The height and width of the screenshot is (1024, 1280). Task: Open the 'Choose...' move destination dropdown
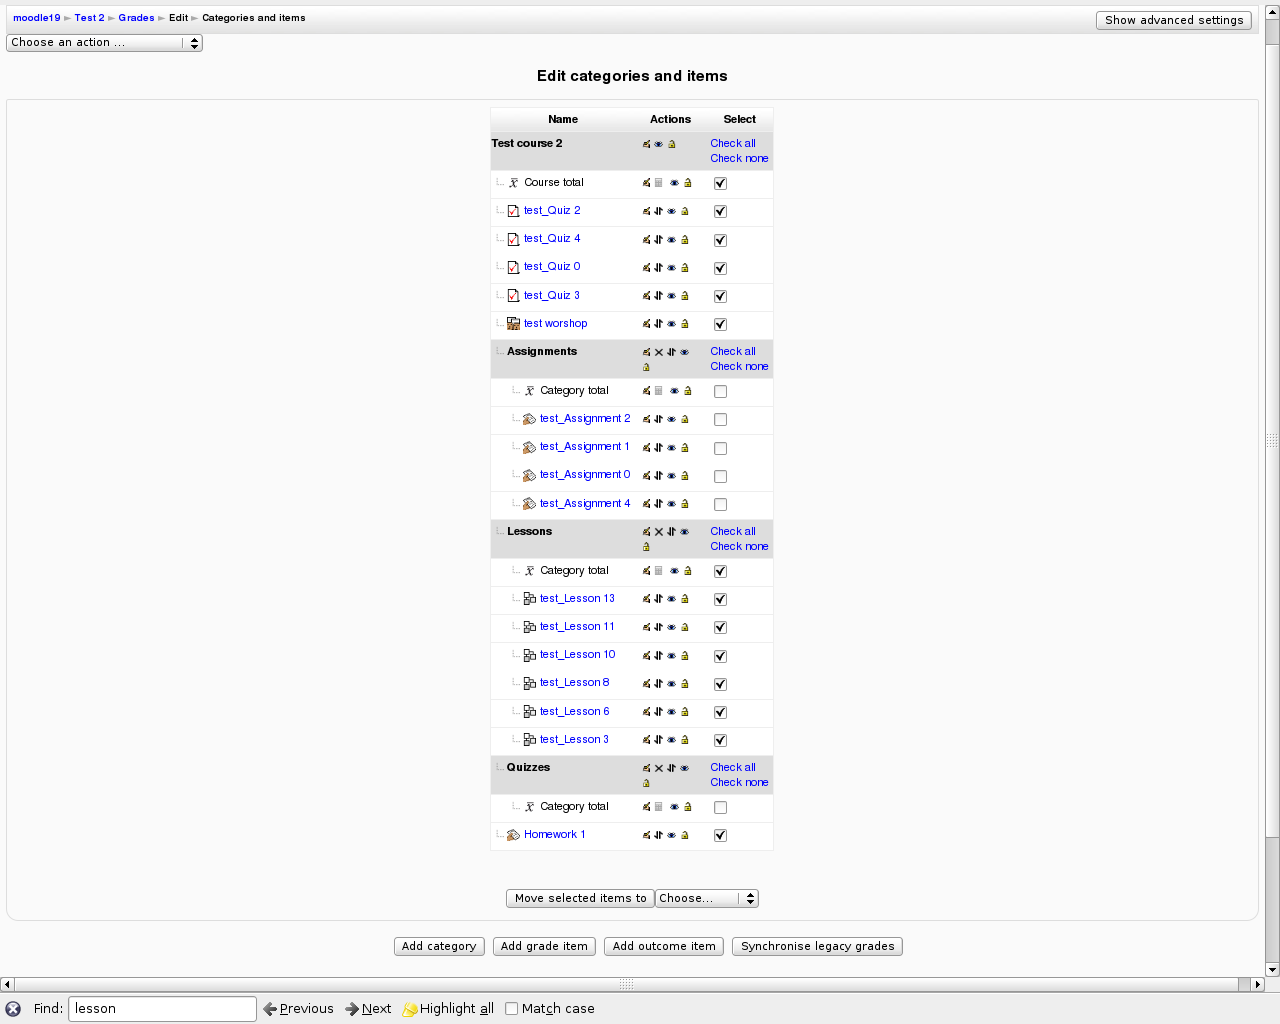click(706, 898)
